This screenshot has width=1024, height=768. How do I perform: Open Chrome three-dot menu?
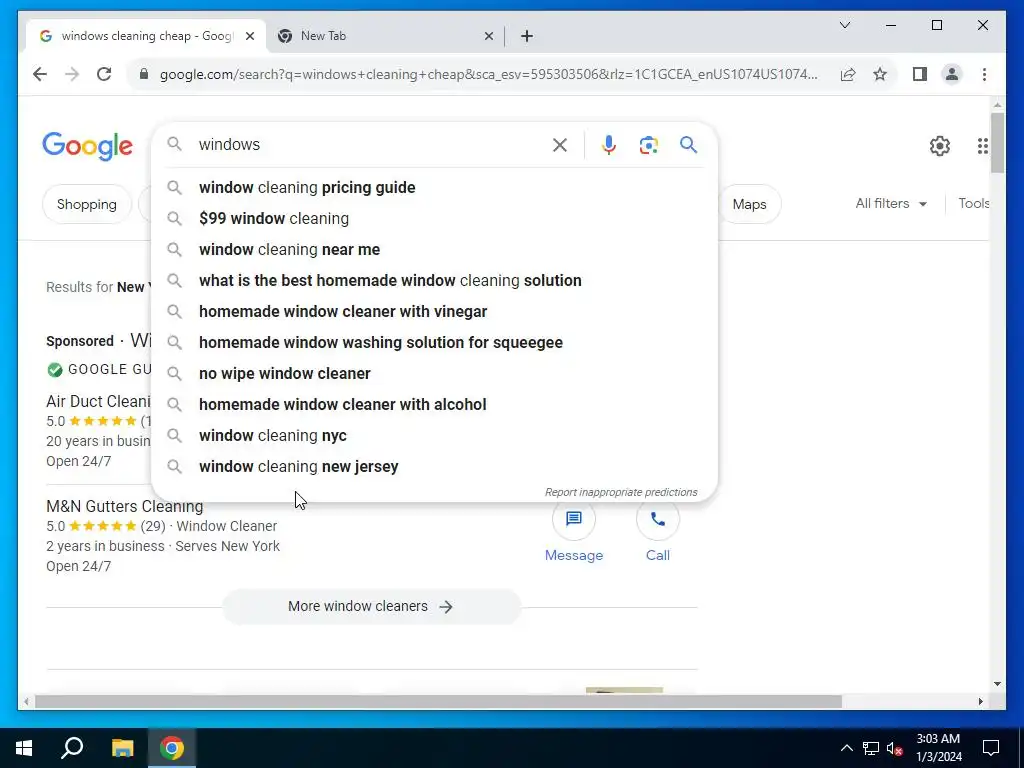click(984, 74)
